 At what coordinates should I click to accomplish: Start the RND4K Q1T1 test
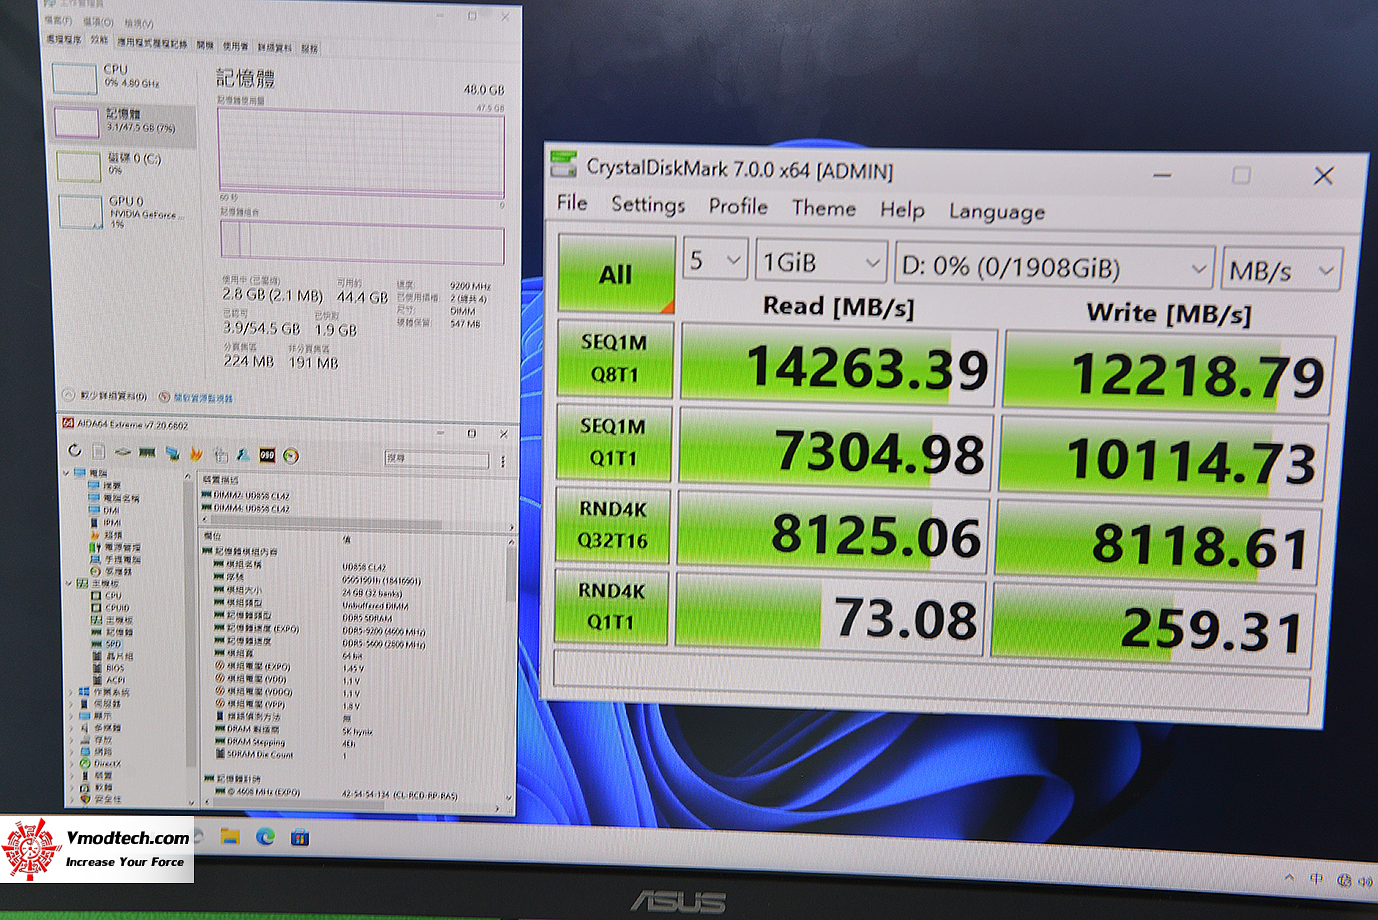tap(611, 606)
